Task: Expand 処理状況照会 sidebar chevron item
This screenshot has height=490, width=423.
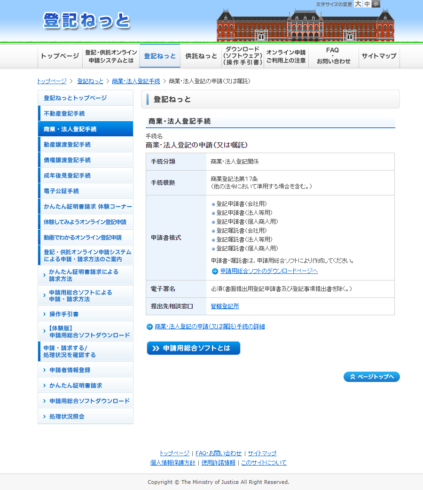Action: coord(86,416)
